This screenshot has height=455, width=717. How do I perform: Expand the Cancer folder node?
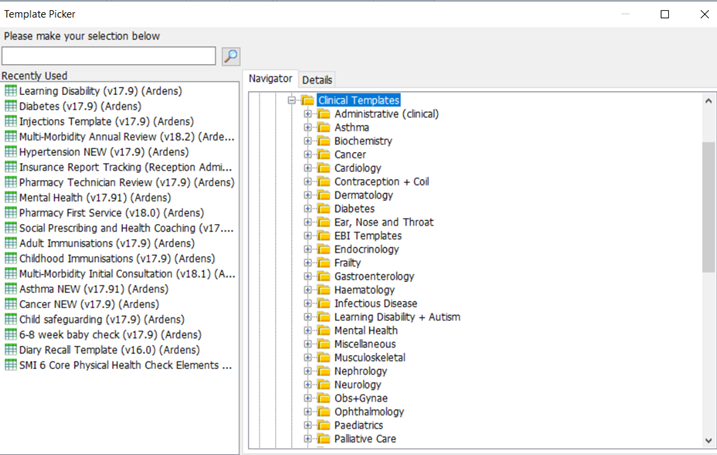(308, 155)
